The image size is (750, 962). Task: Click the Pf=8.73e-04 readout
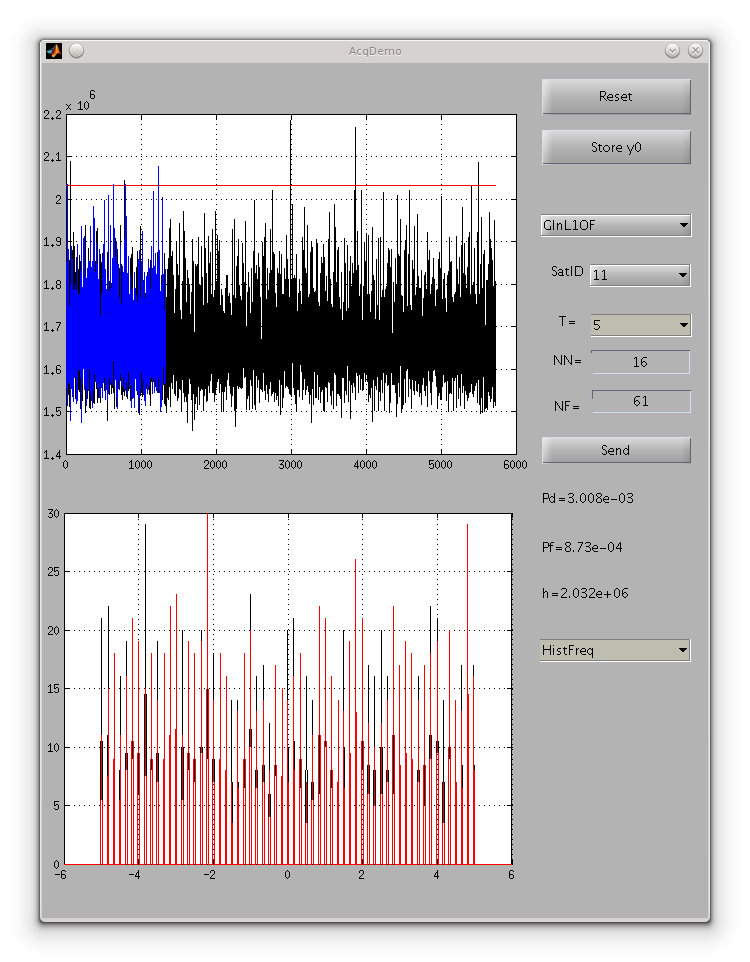(x=582, y=547)
